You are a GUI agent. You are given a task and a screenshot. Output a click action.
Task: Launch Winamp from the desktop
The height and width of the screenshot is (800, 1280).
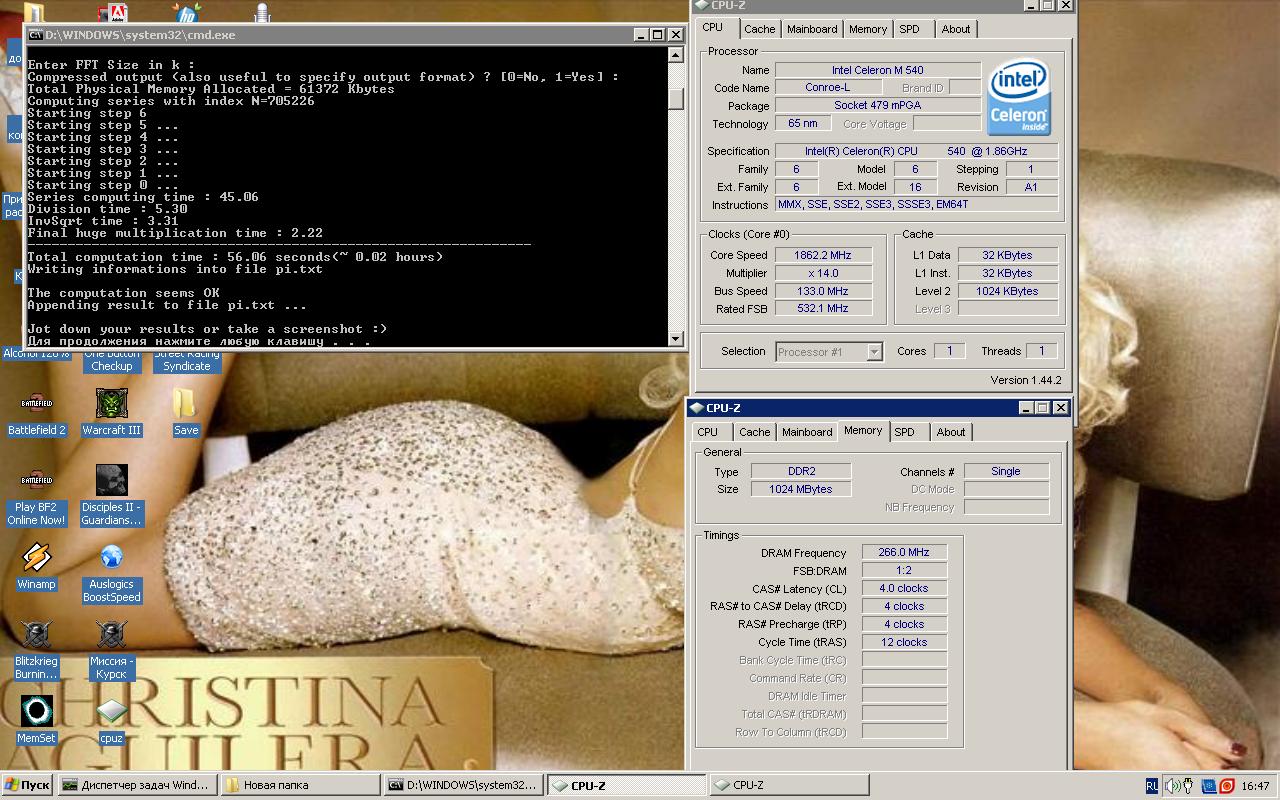pyautogui.click(x=37, y=566)
